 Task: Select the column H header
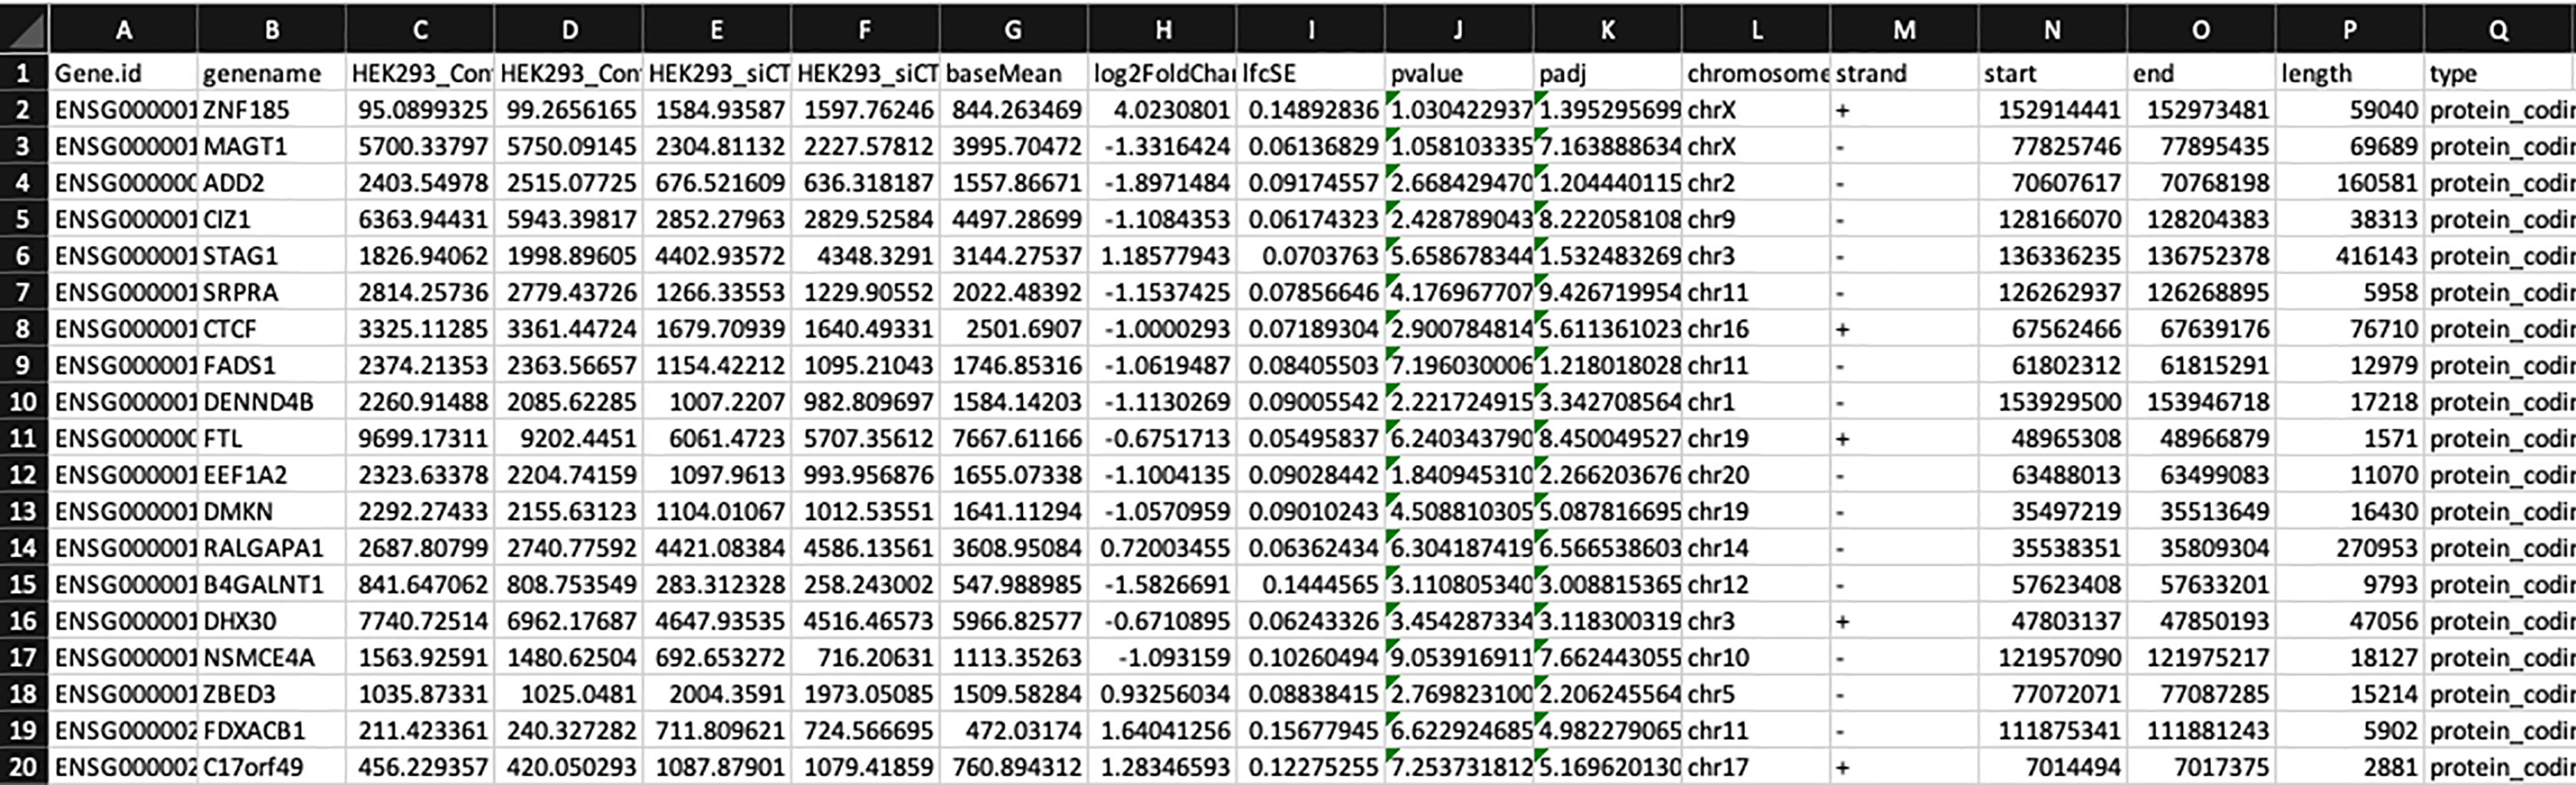tap(1162, 30)
